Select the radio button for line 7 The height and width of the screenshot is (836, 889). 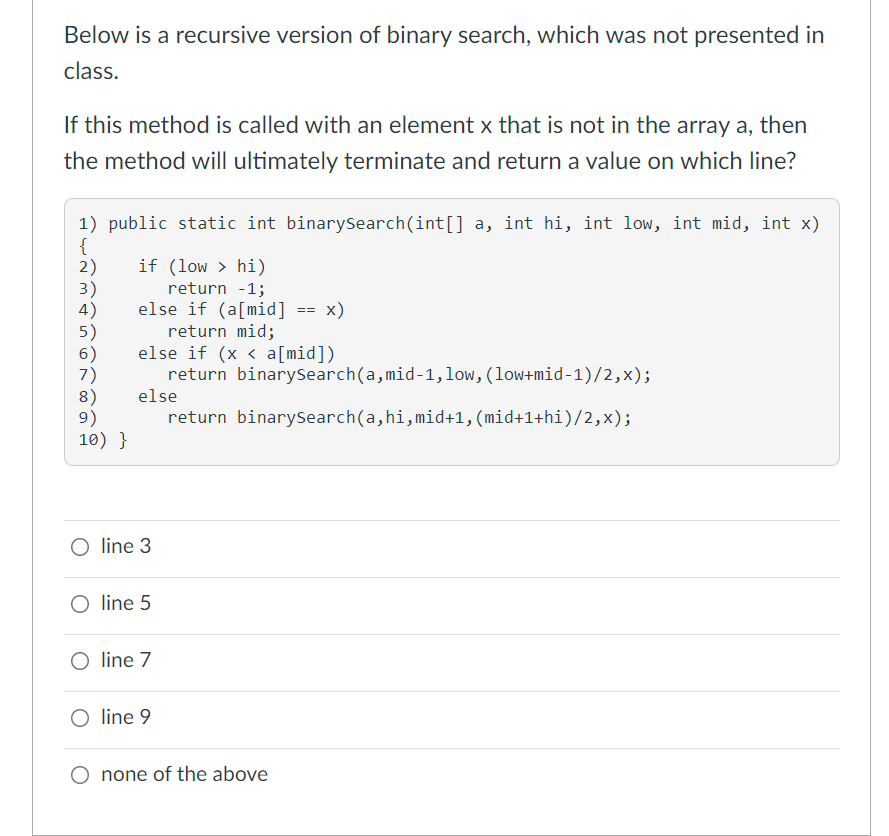tap(80, 660)
